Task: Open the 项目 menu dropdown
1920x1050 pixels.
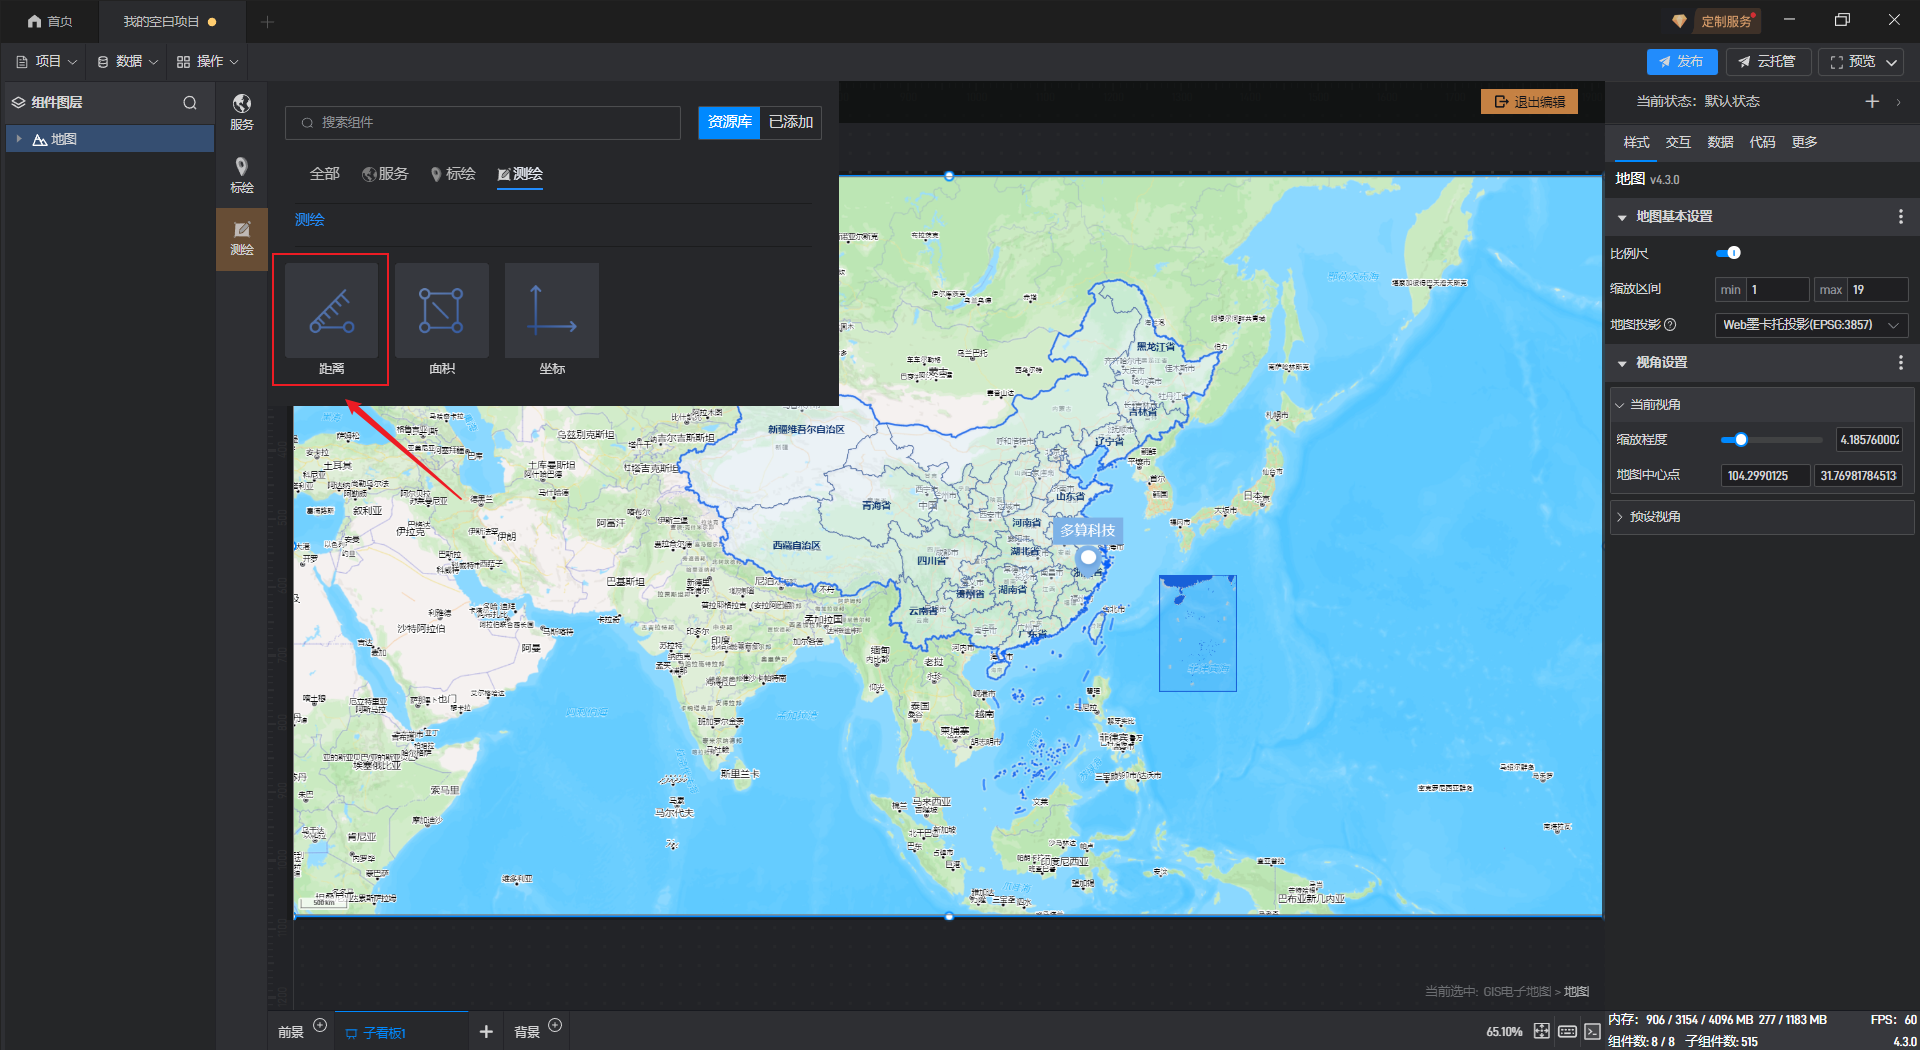Action: tap(46, 62)
